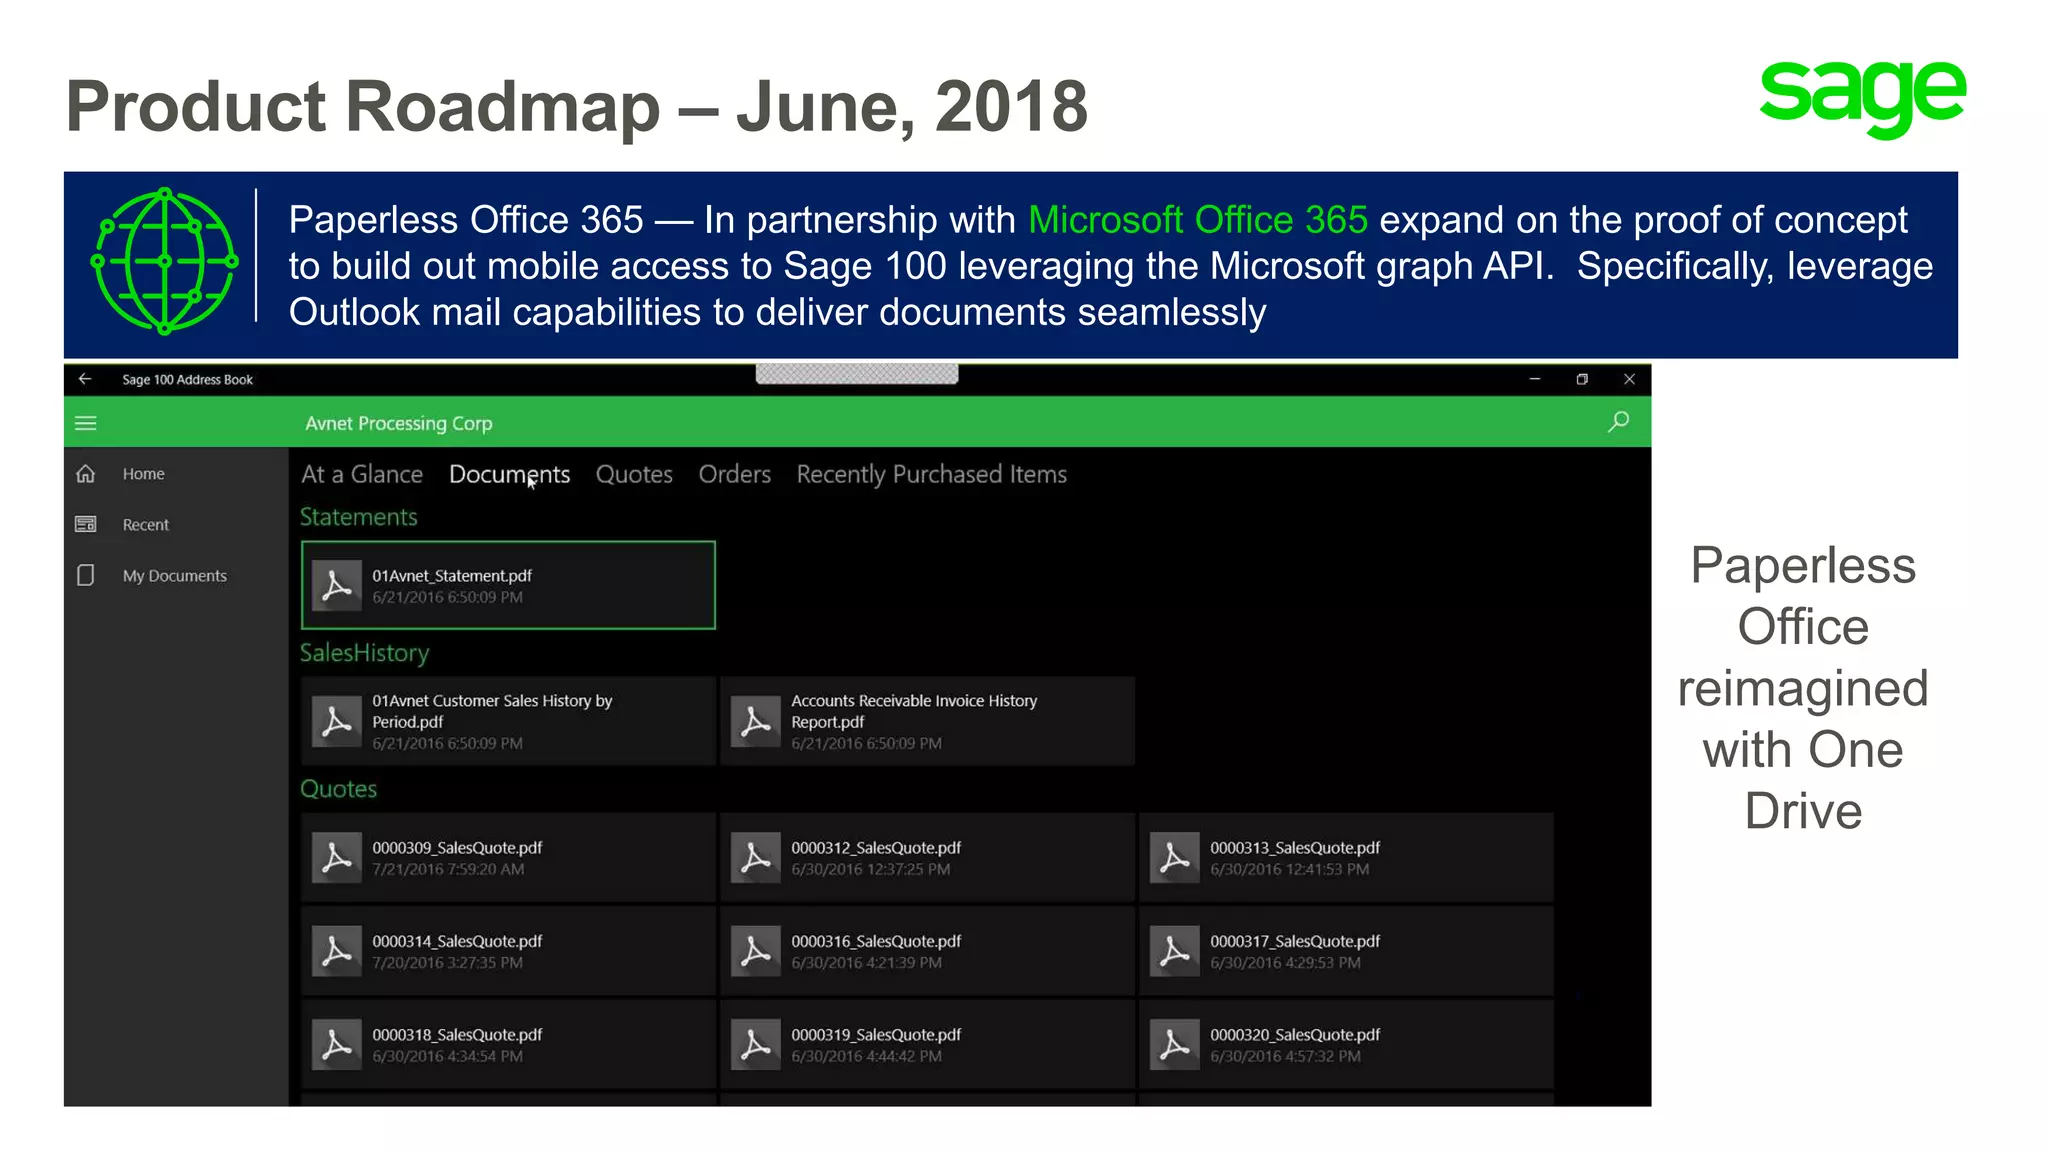
Task: Click the Quotes section heading
Action: point(338,789)
